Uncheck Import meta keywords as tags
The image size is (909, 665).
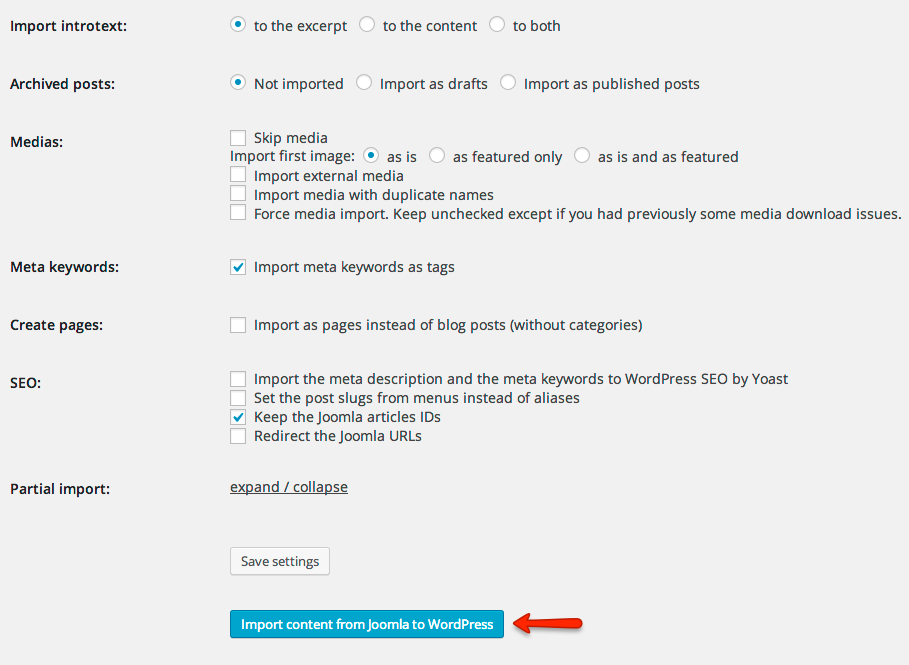238,267
